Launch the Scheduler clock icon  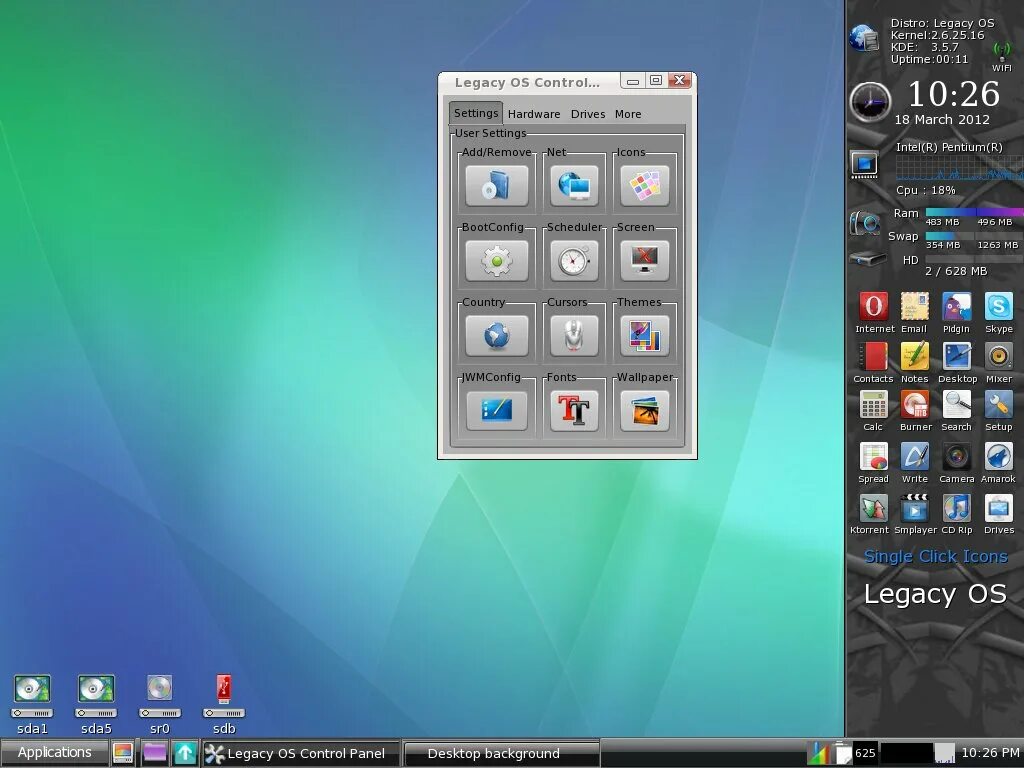click(573, 261)
